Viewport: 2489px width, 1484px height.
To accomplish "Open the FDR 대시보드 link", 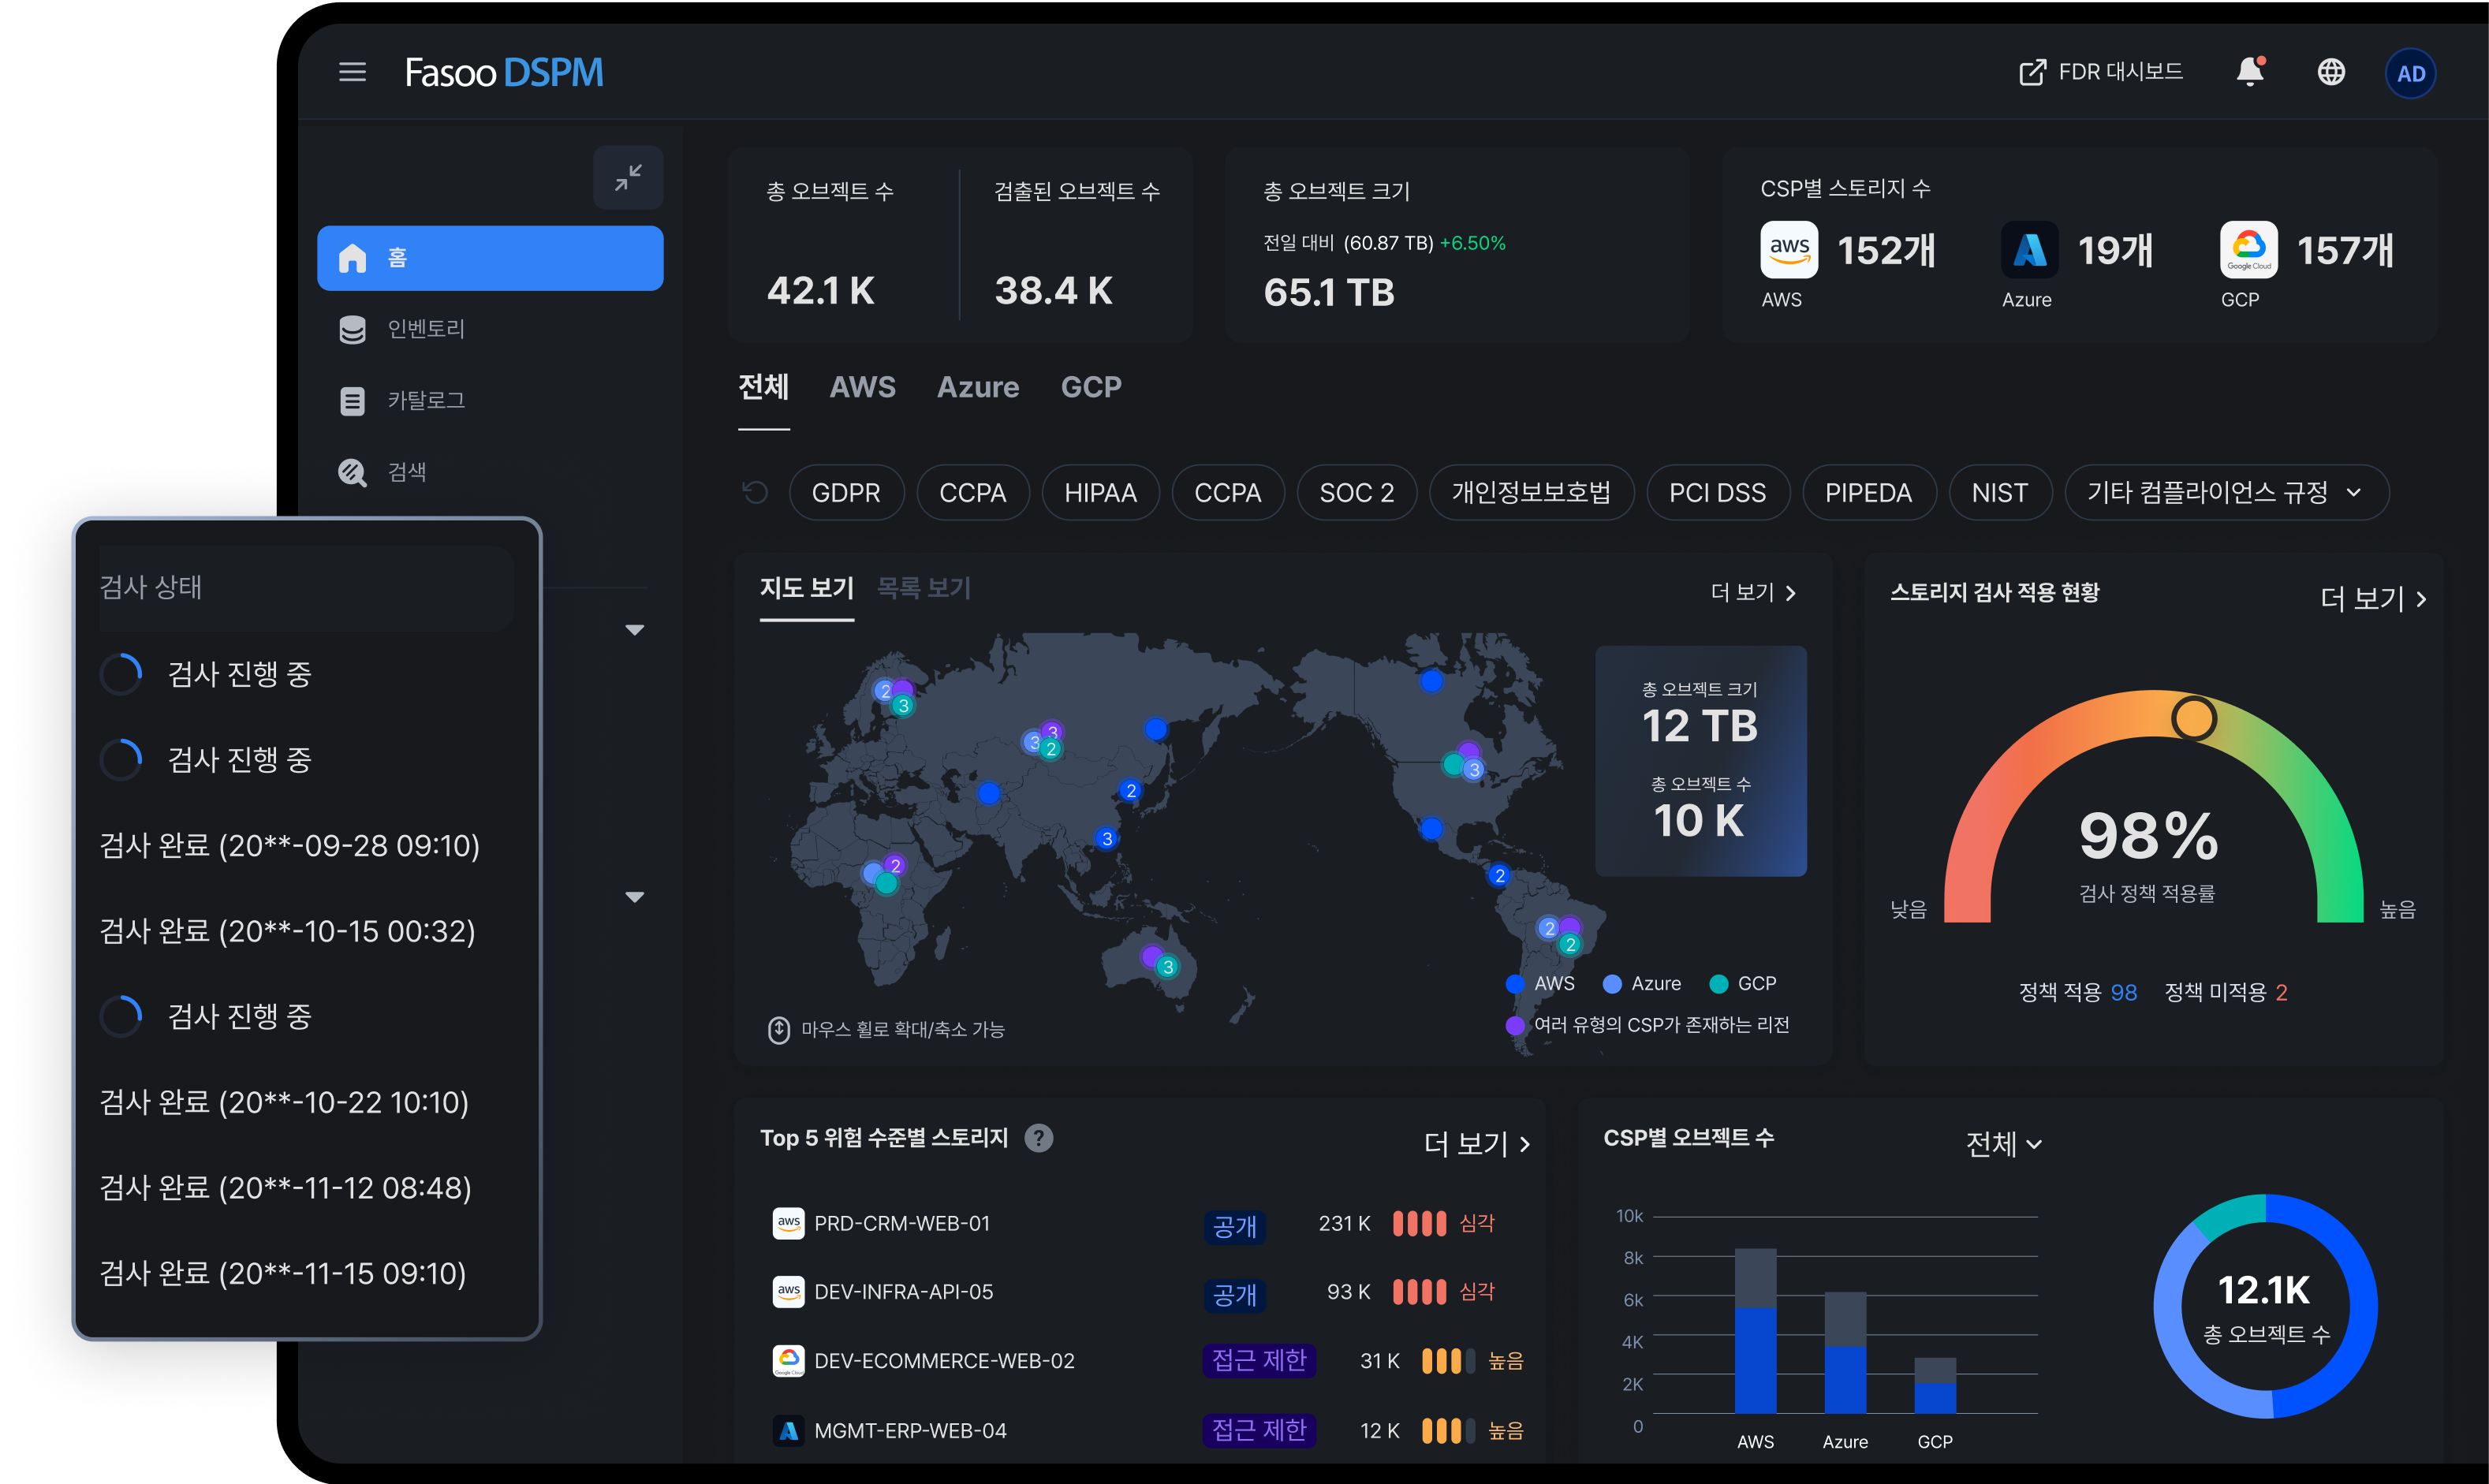I will click(x=2101, y=72).
